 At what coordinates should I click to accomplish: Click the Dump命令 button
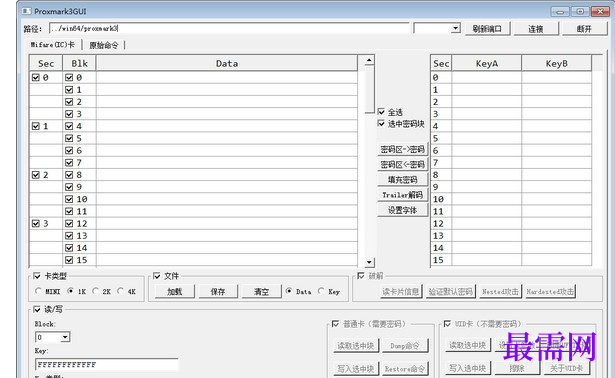tap(405, 345)
